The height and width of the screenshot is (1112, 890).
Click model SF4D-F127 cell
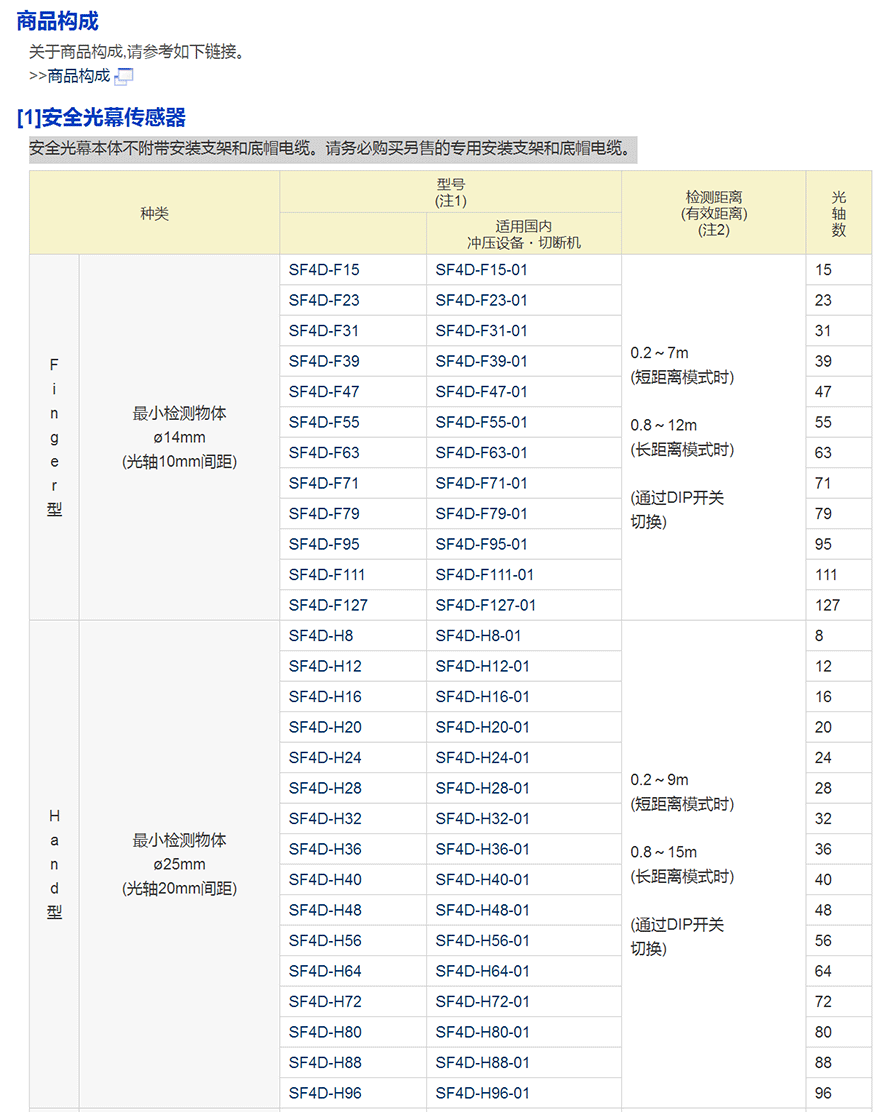pos(328,605)
